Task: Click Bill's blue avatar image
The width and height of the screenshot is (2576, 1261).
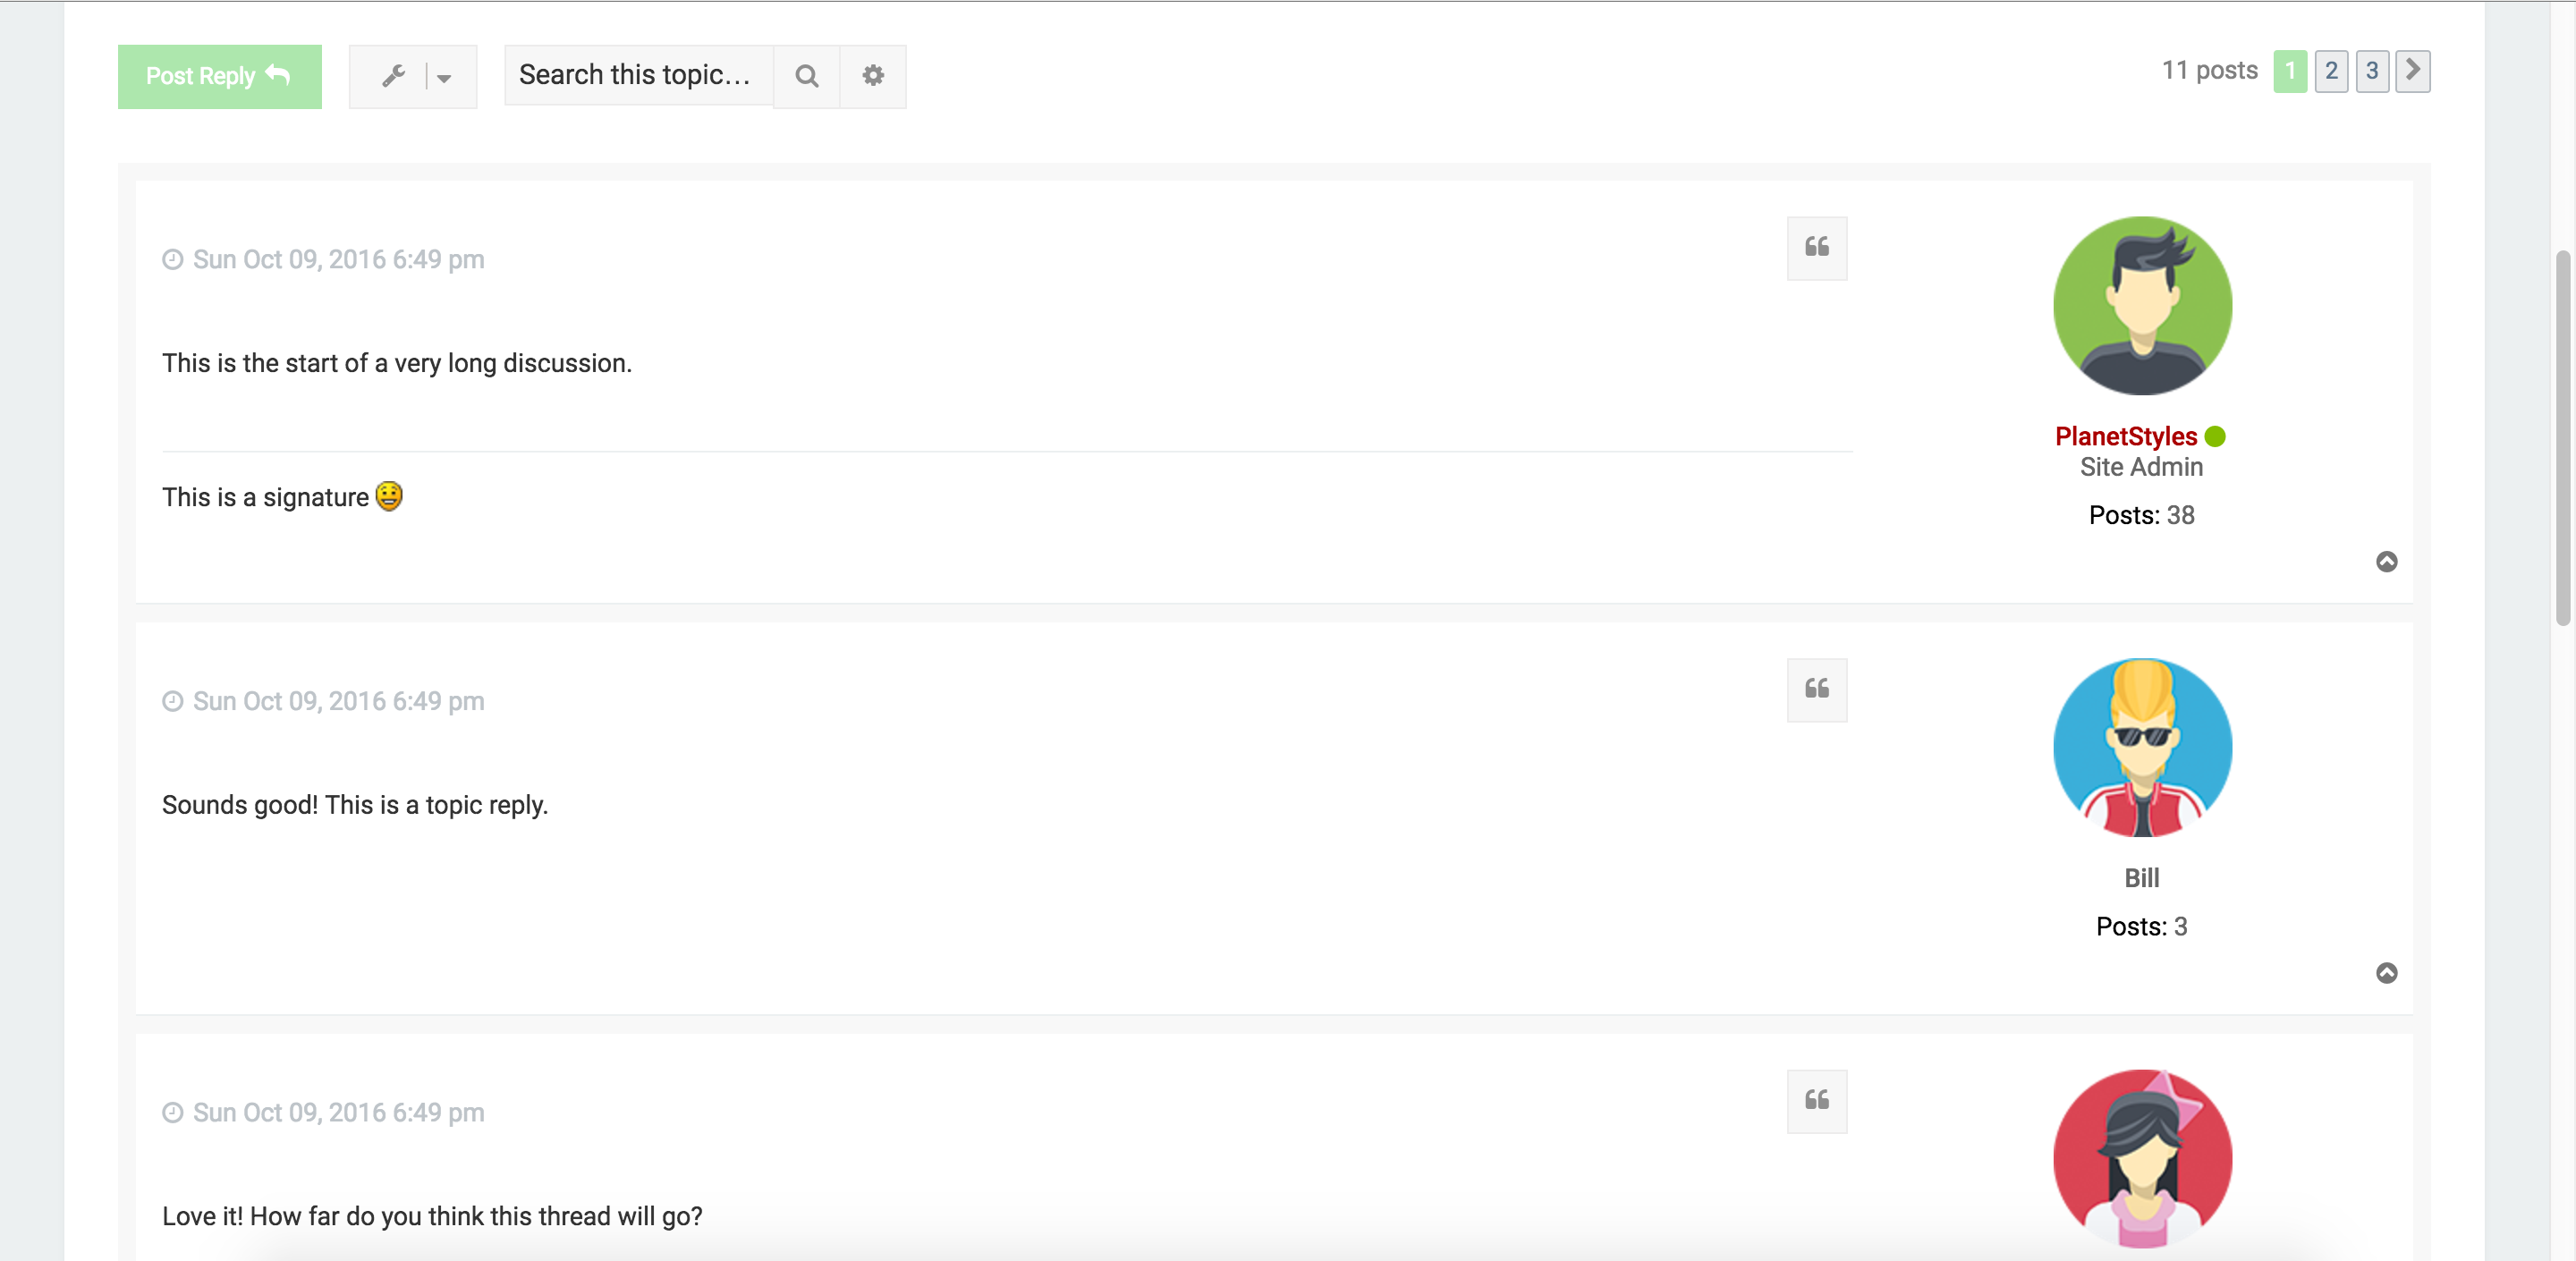Action: 2143,748
